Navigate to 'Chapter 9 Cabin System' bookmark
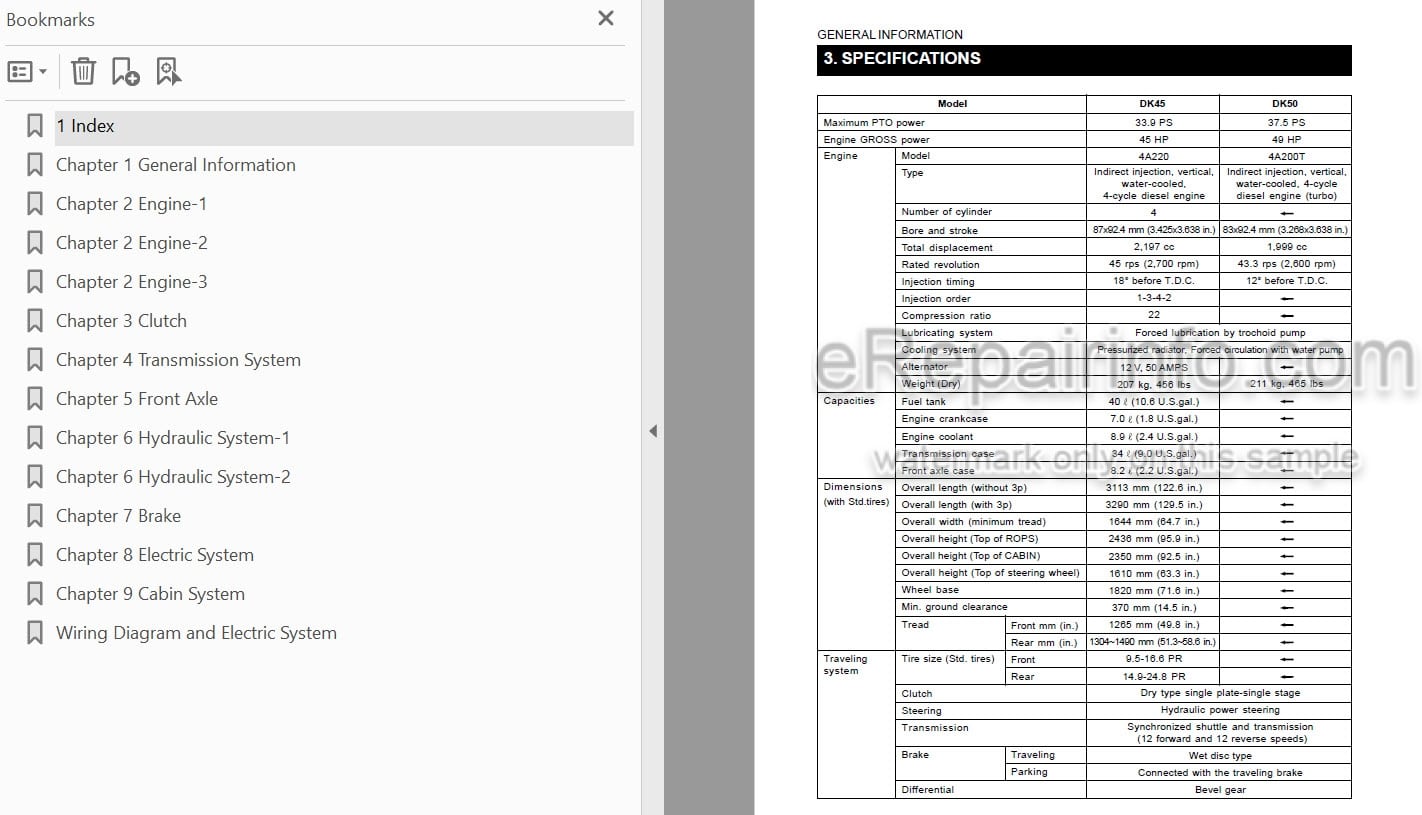Viewport: 1422px width, 815px height. pyautogui.click(x=150, y=594)
